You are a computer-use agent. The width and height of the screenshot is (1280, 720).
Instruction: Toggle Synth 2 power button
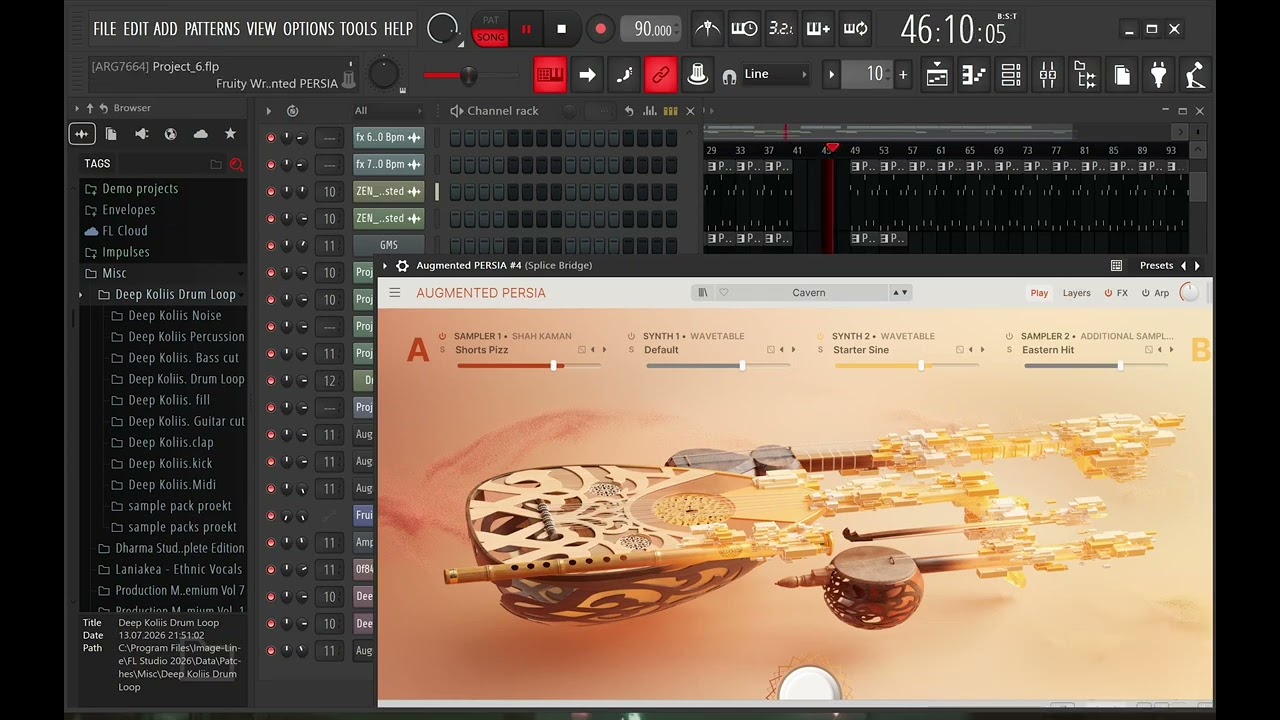[821, 337]
